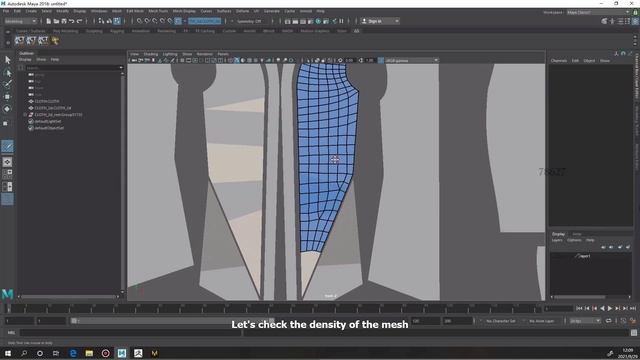Open the Channels menu in the Channel Box
Image resolution: width=640 pixels, height=360 pixels.
click(x=559, y=60)
